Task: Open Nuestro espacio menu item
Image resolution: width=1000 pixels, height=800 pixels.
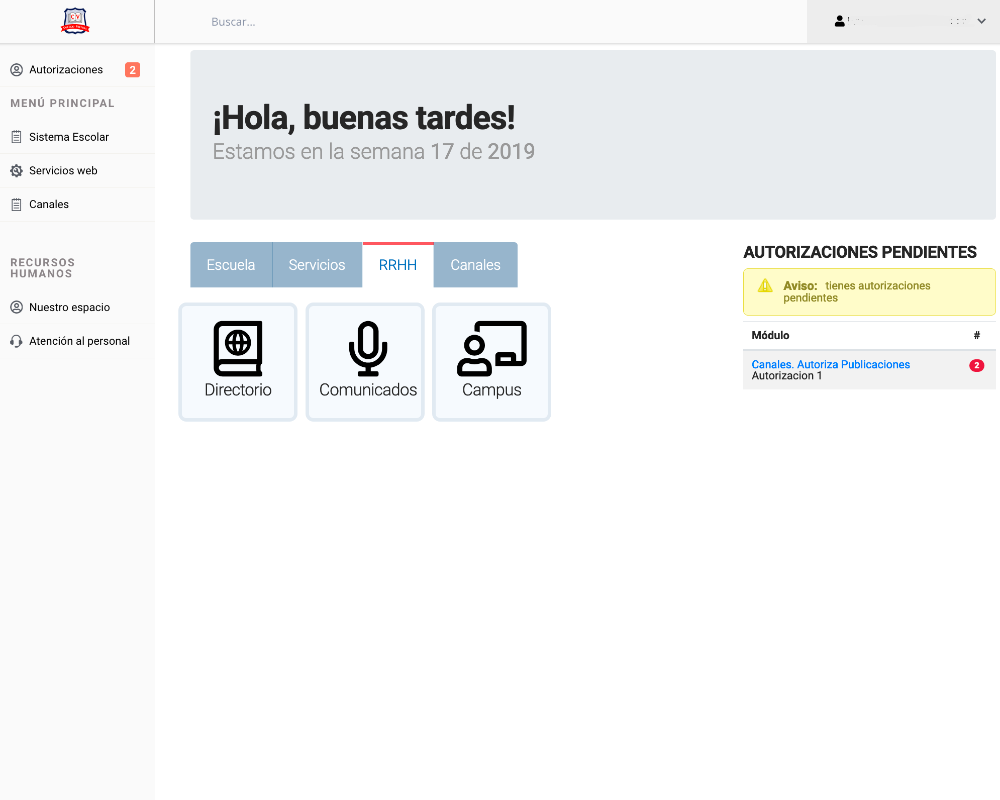Action: pos(77,307)
